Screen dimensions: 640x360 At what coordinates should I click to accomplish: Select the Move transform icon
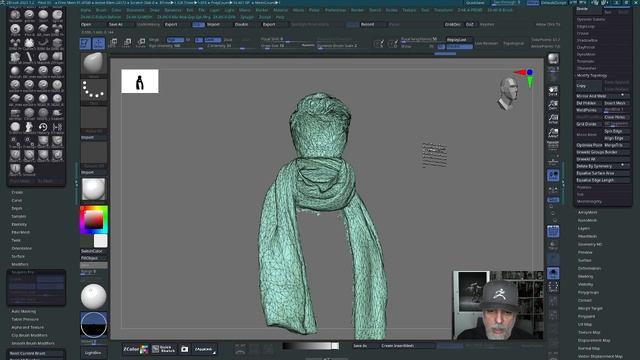pyautogui.click(x=113, y=42)
